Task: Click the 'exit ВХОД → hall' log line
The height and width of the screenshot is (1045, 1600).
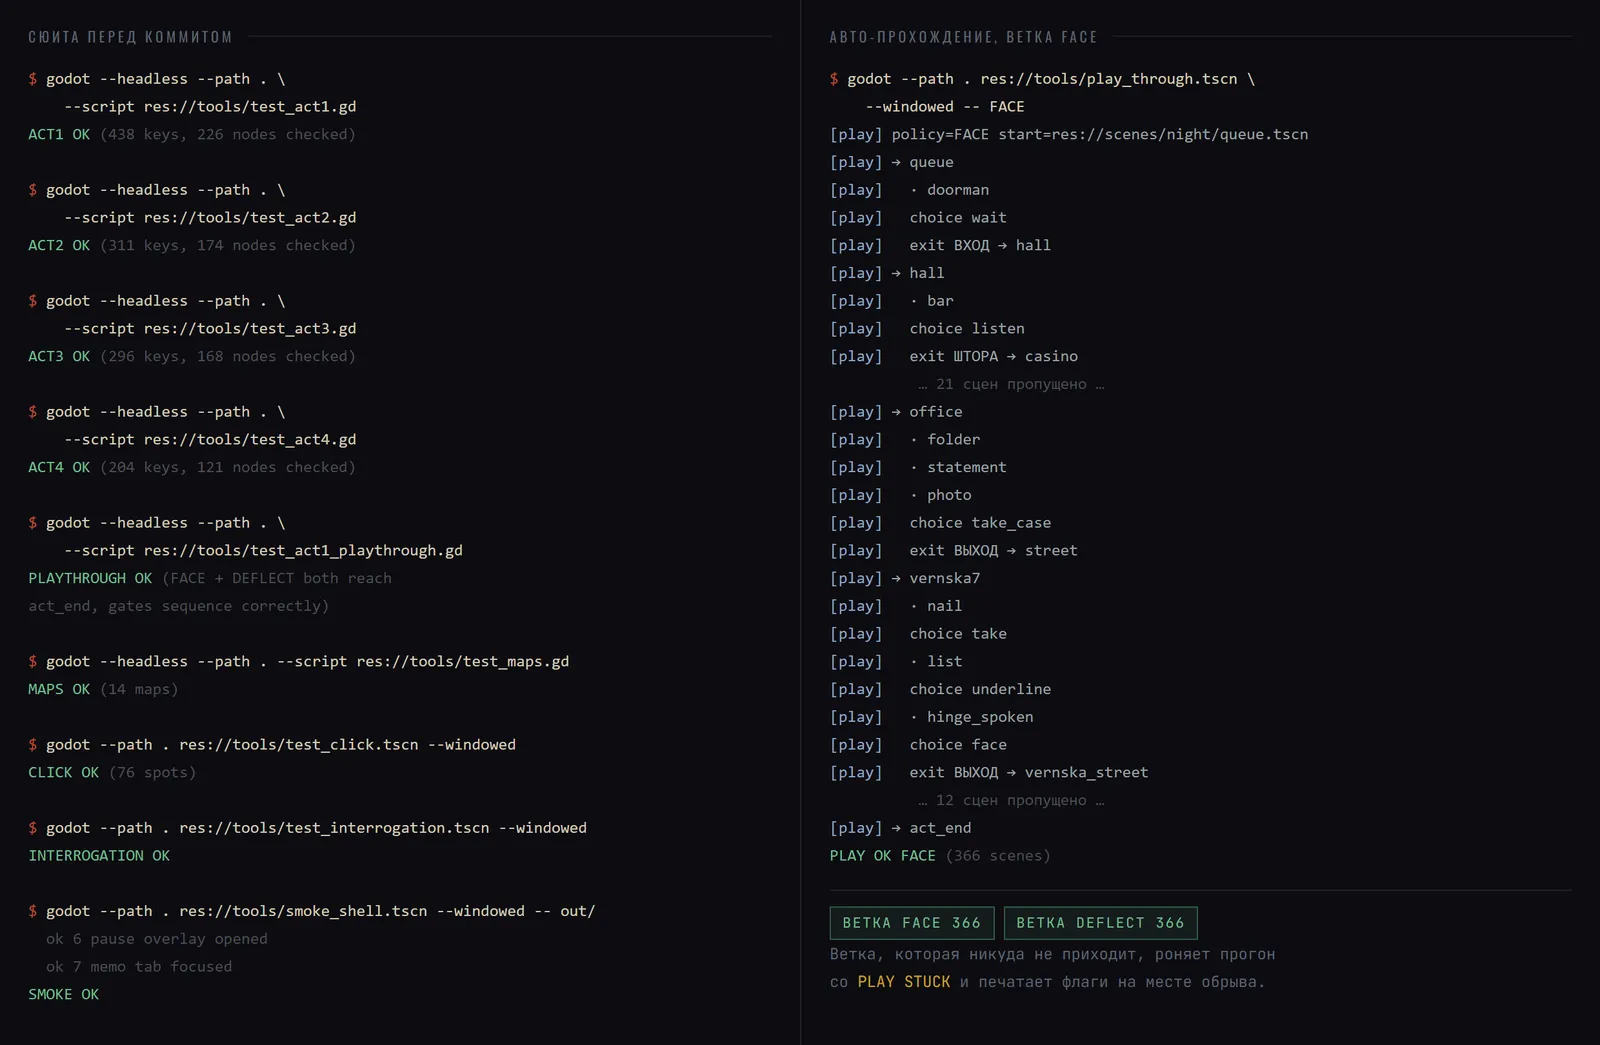Action: click(940, 245)
